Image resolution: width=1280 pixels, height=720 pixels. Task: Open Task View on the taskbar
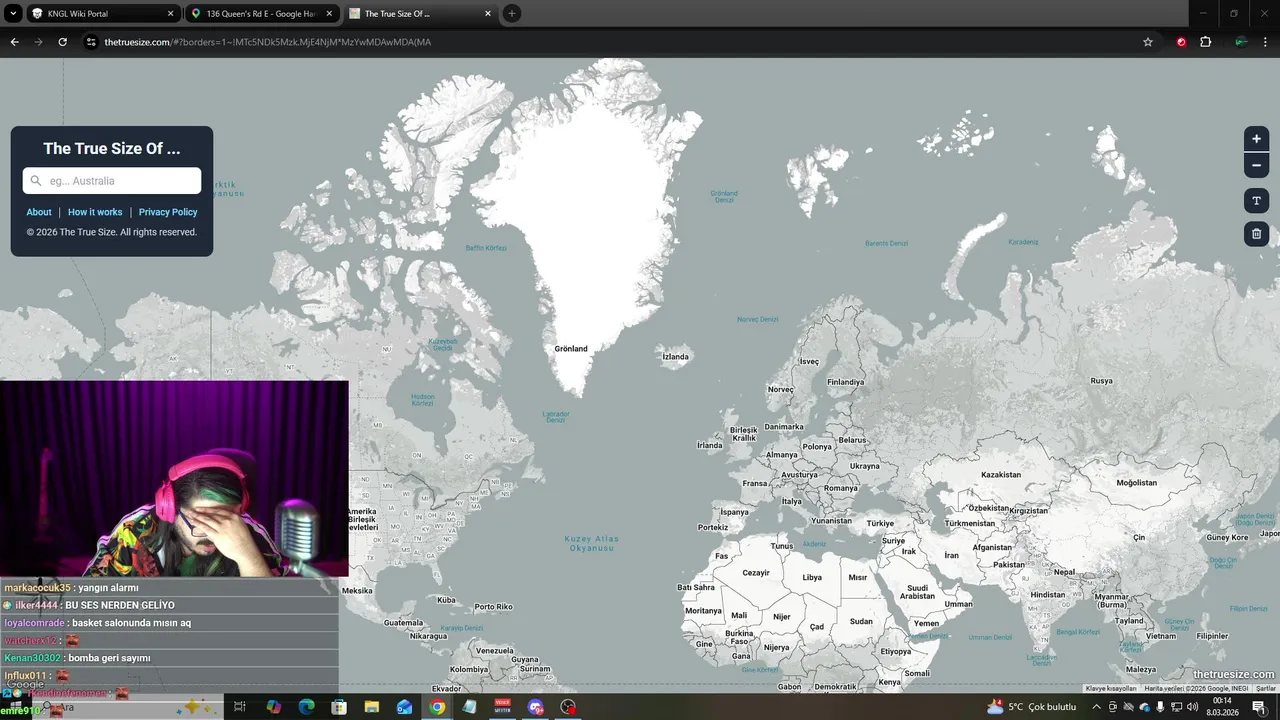240,707
